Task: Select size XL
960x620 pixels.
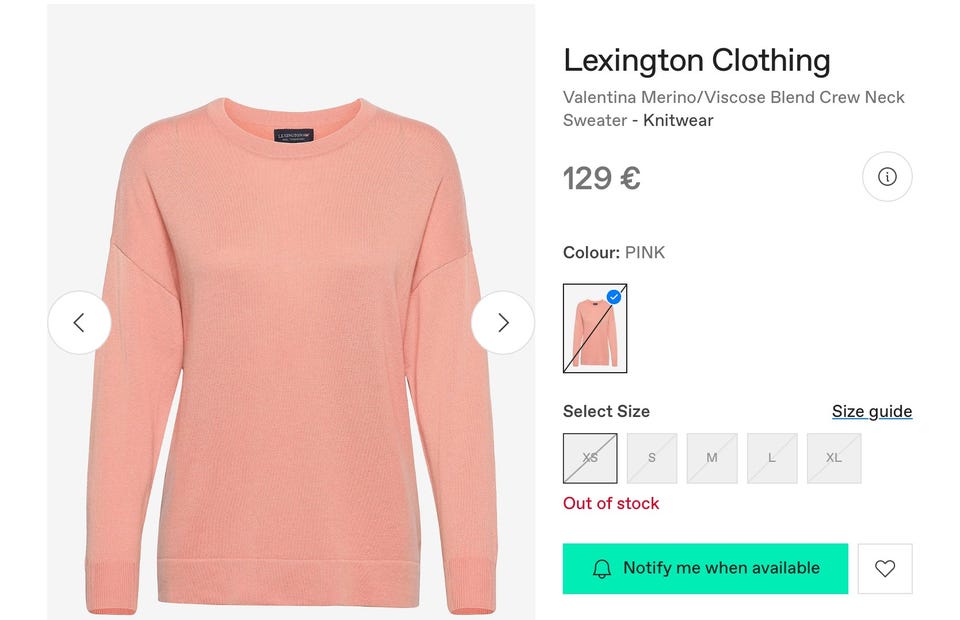Action: point(834,458)
